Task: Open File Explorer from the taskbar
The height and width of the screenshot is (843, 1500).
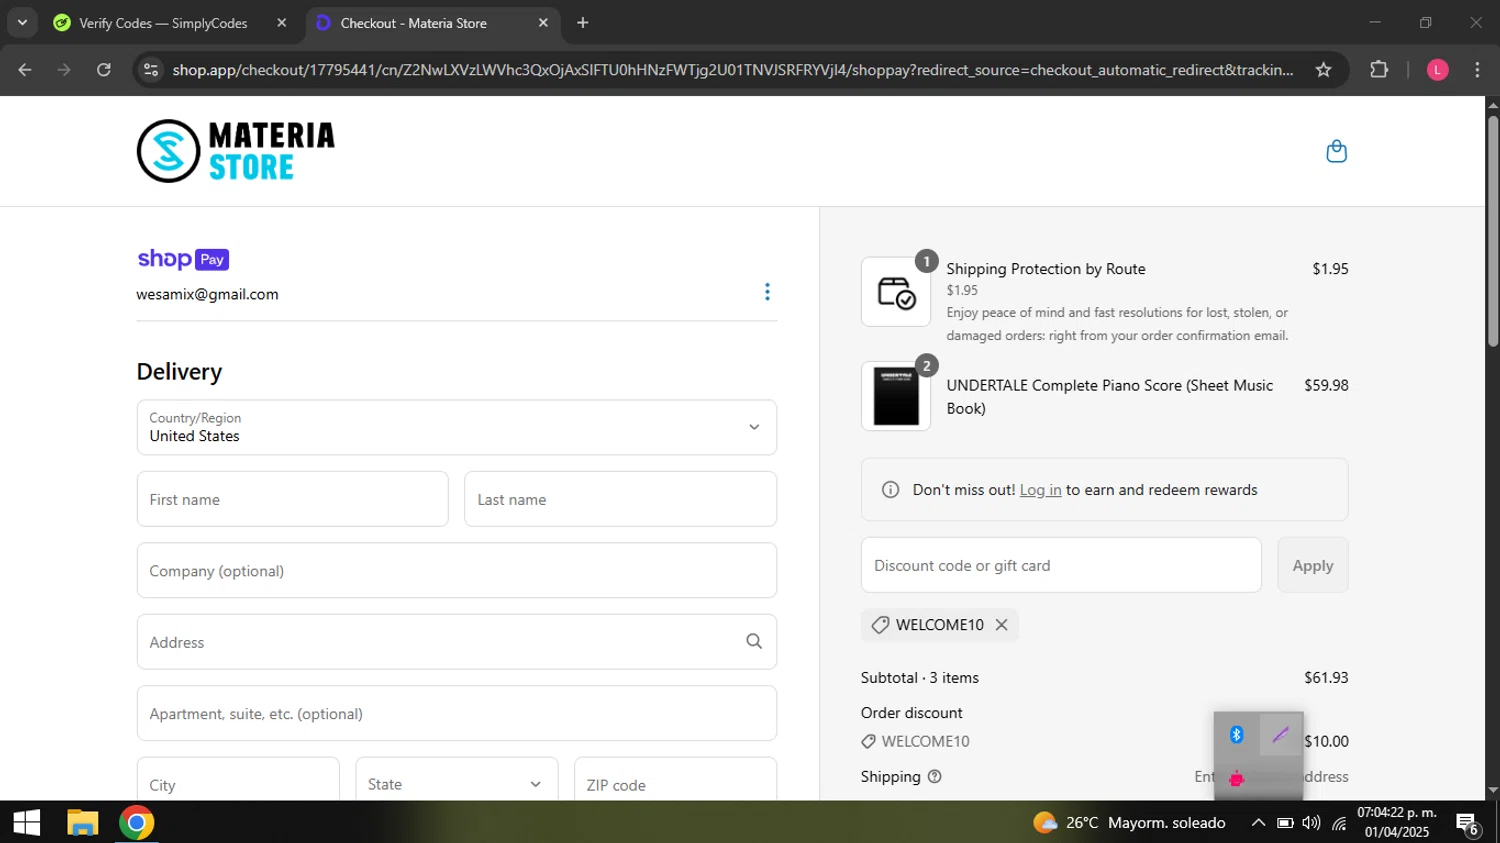Action: tap(82, 822)
